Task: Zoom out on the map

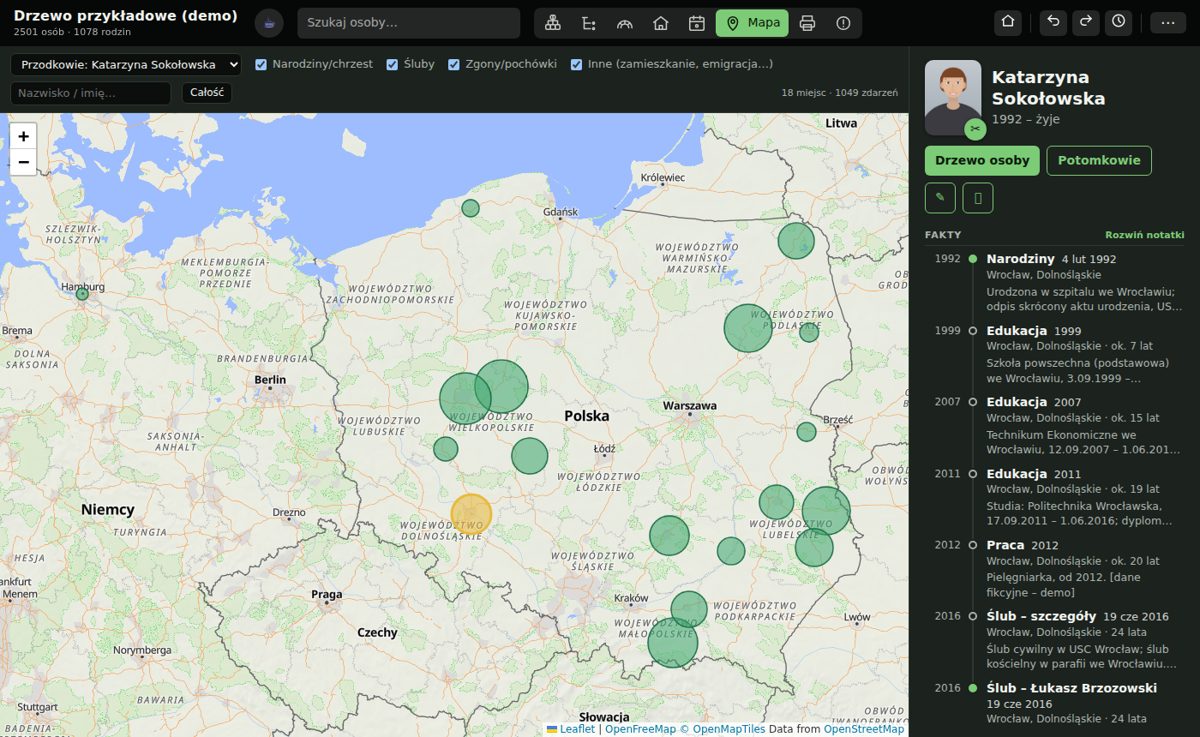Action: point(23,162)
